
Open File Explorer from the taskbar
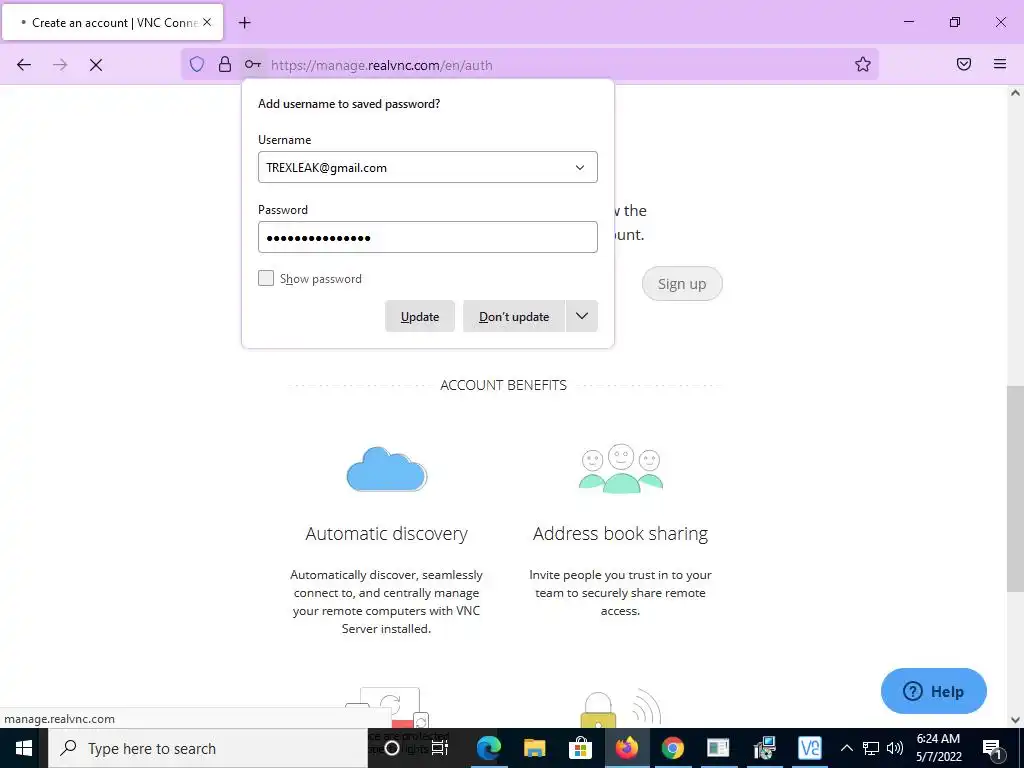534,748
